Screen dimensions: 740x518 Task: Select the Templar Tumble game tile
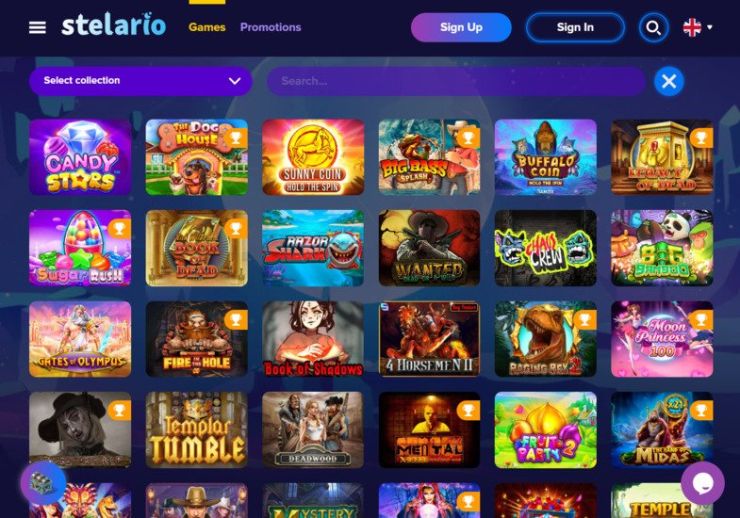(x=196, y=430)
